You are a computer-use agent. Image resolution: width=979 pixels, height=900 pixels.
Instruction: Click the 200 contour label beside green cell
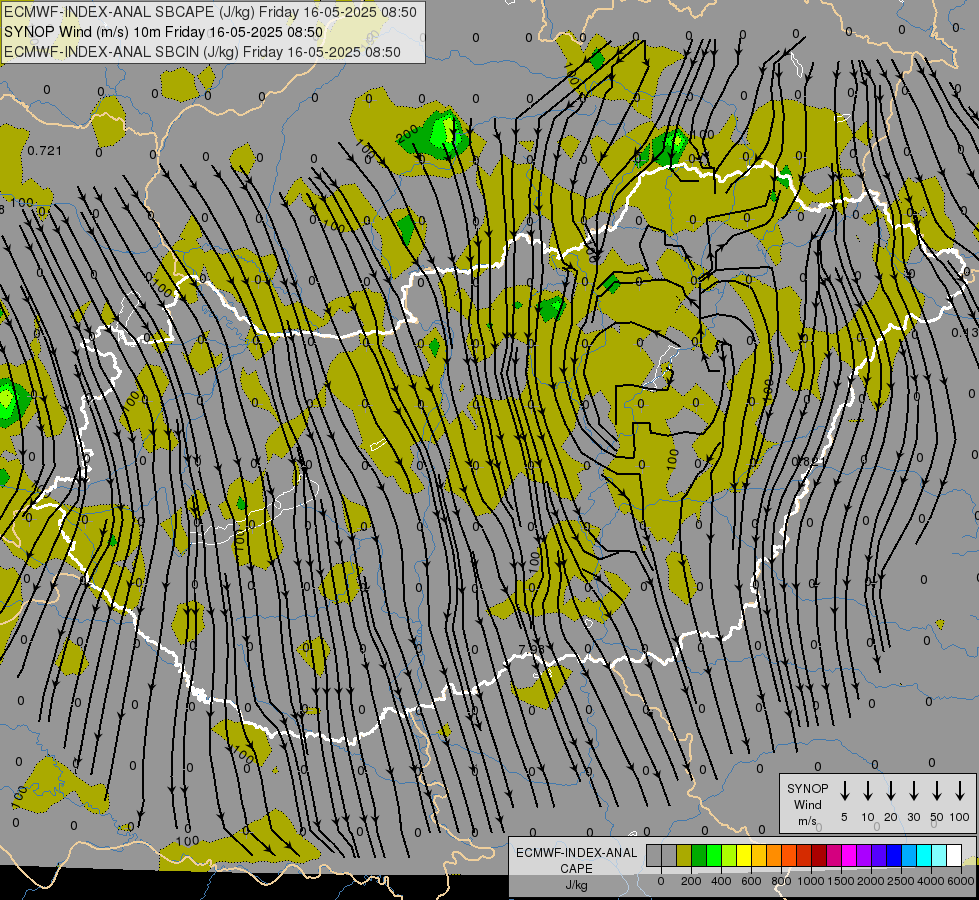pos(407,134)
